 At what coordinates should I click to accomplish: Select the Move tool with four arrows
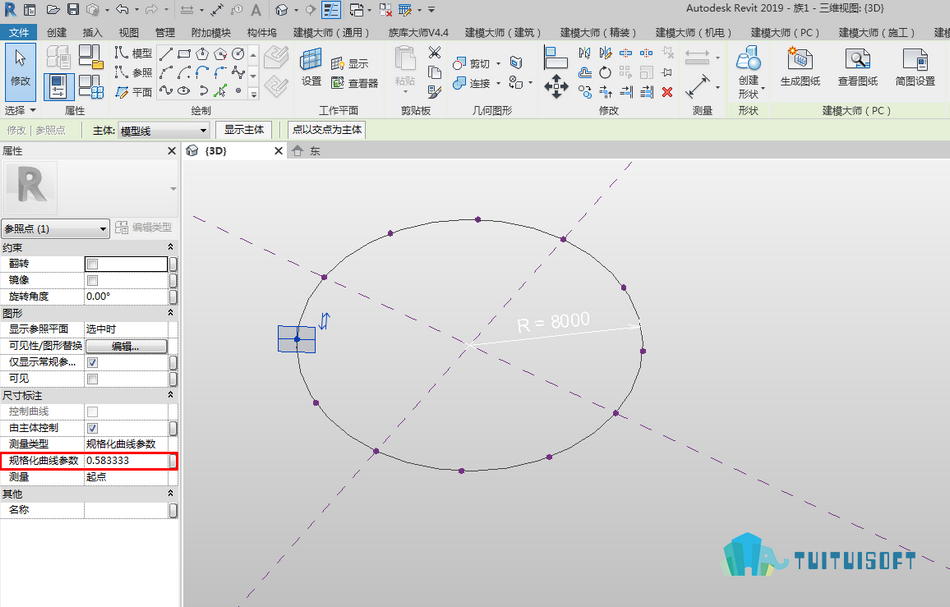[556, 86]
